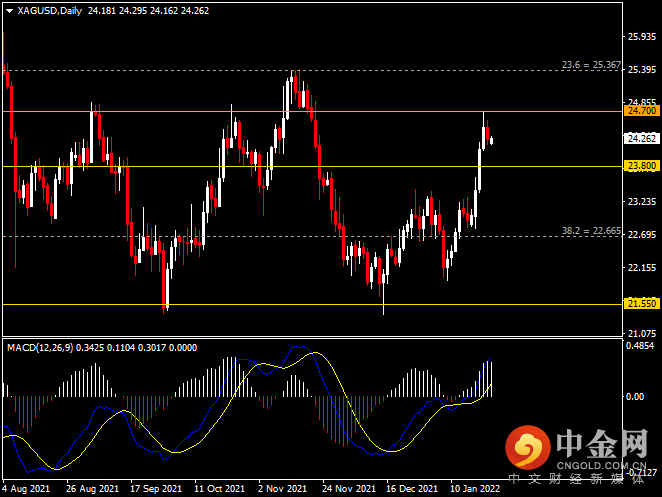Select the 0.00 MACD scale value
Screen dimensions: 662x497
(x=635, y=397)
